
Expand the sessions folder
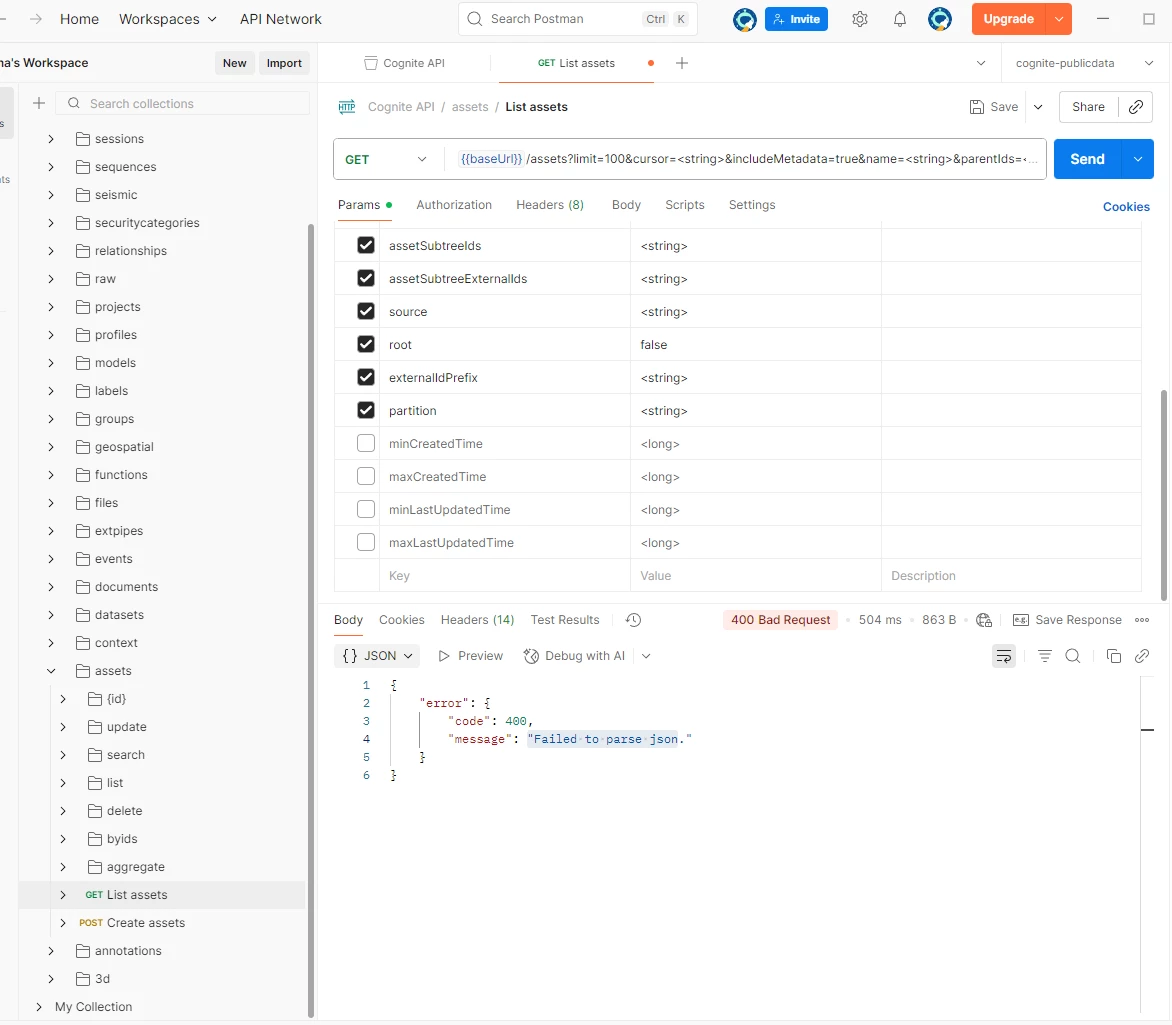coord(51,139)
